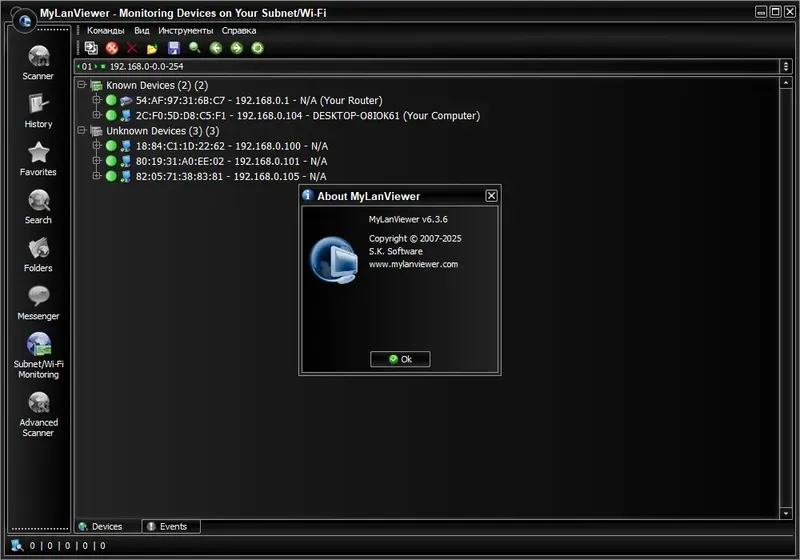The width and height of the screenshot is (800, 560).
Task: Click Ok in the About dialog
Action: pyautogui.click(x=400, y=359)
